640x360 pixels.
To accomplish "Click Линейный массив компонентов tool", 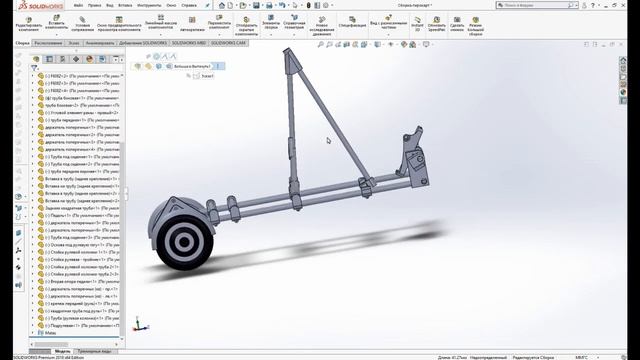I will tap(161, 22).
